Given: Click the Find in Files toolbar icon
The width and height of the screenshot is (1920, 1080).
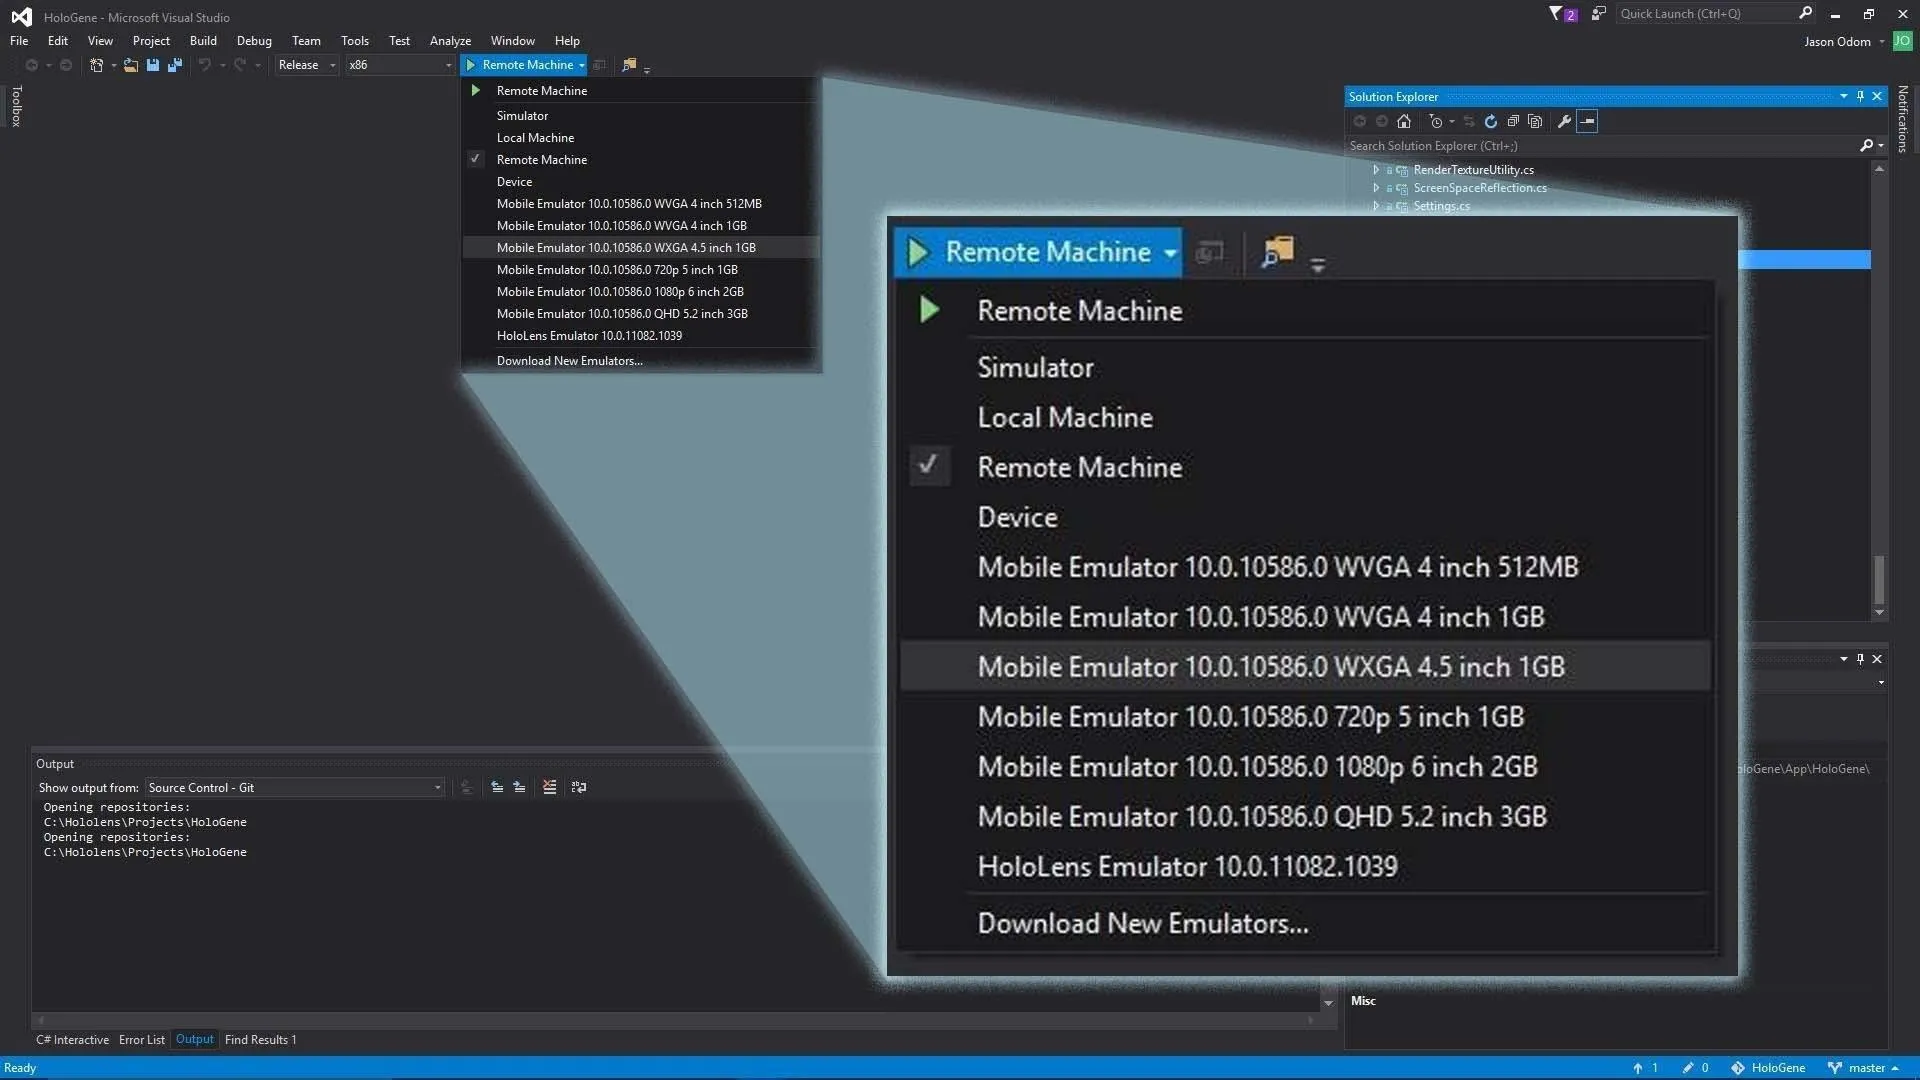Looking at the screenshot, I should 629,65.
